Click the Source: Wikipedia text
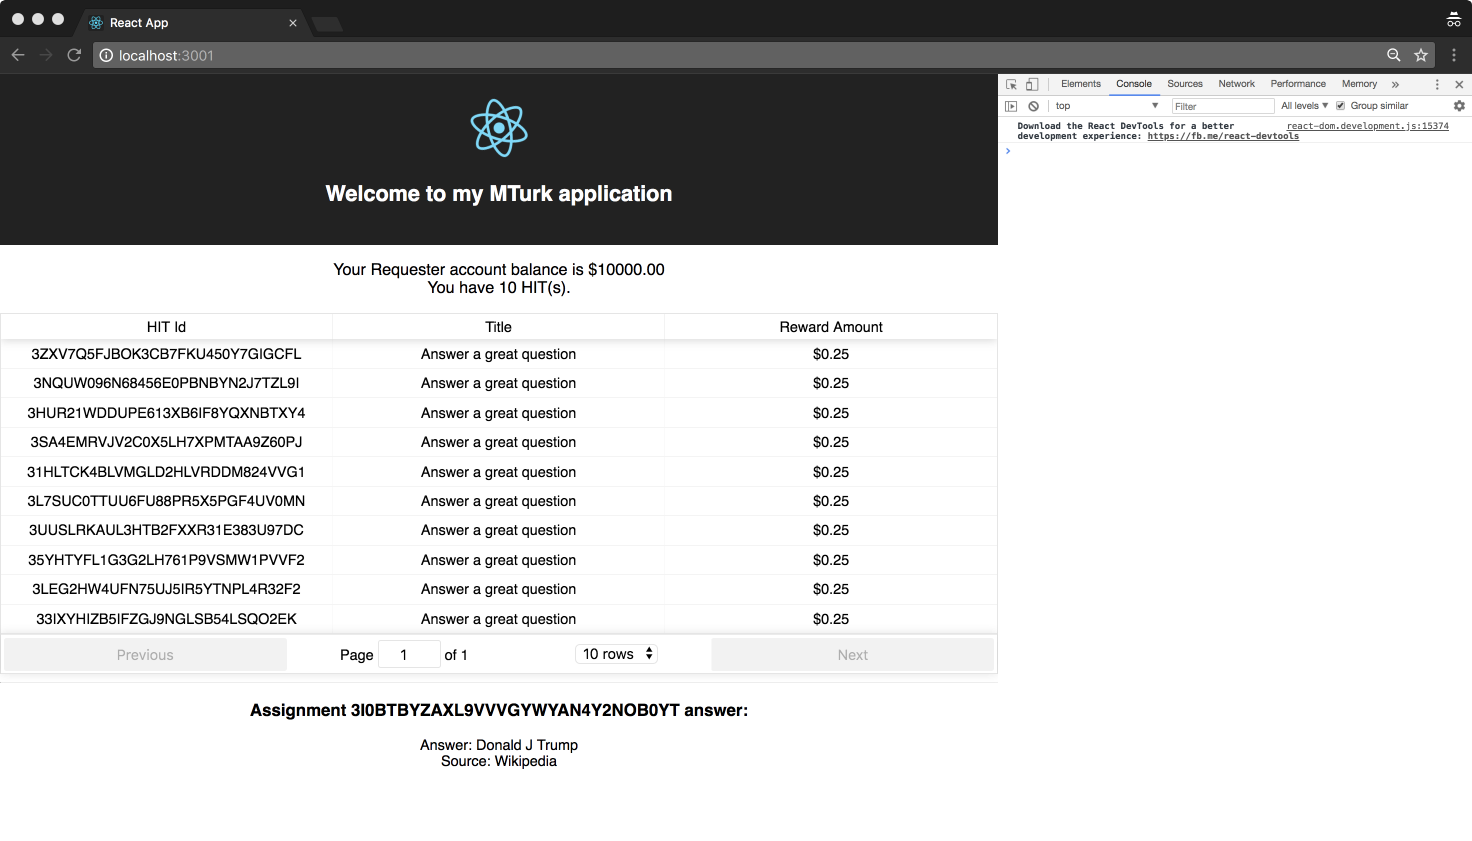 click(499, 761)
